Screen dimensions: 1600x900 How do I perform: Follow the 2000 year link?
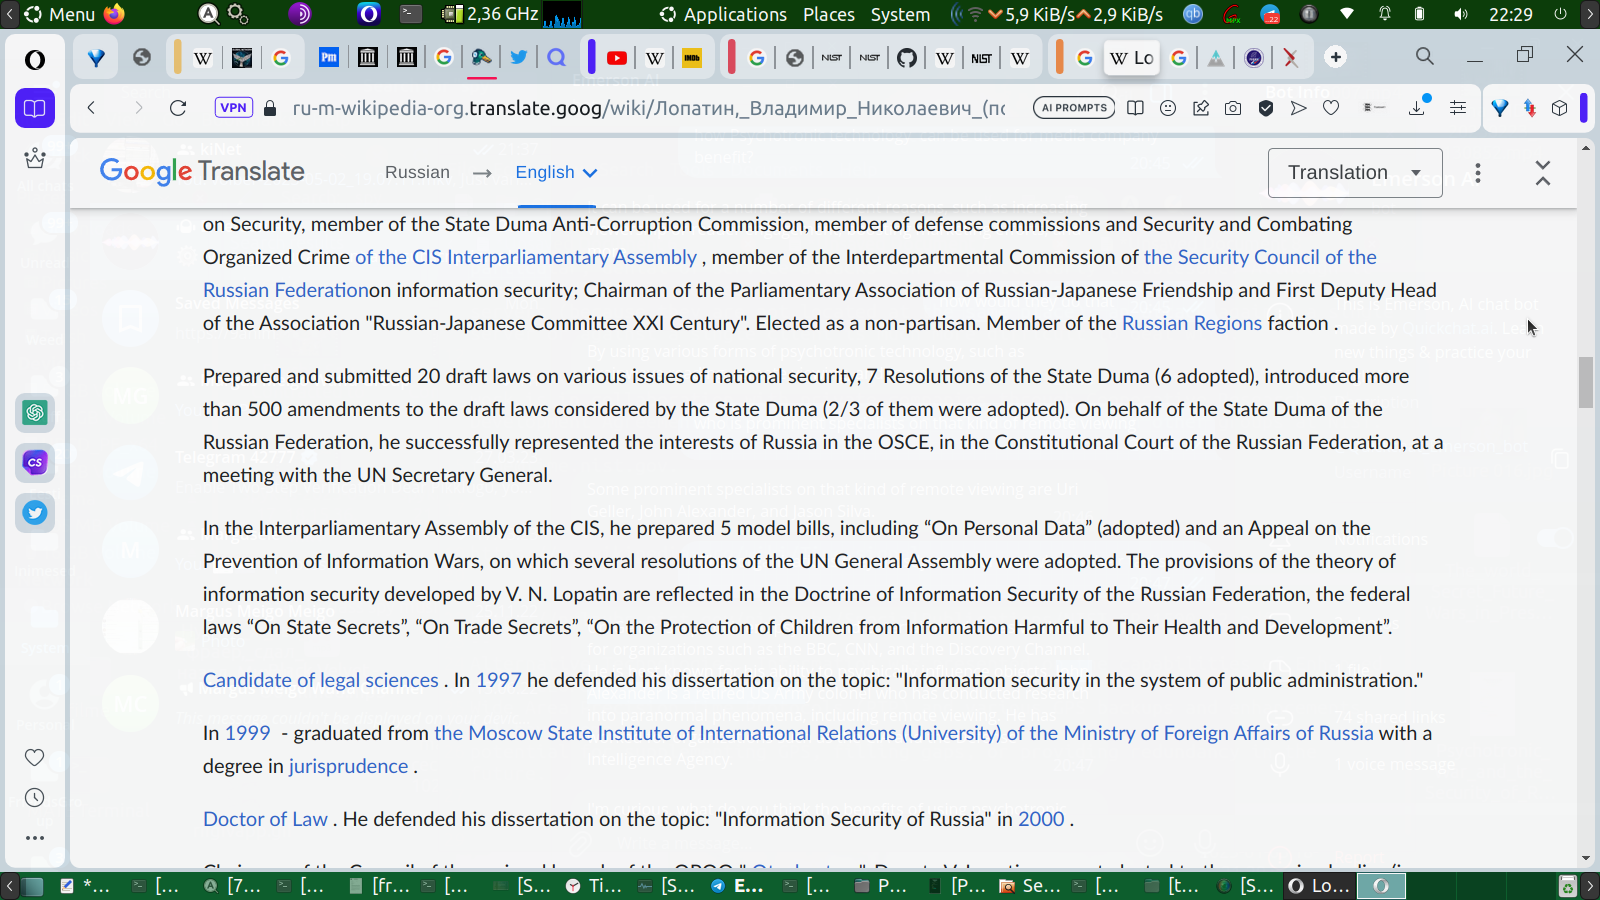coord(1041,819)
